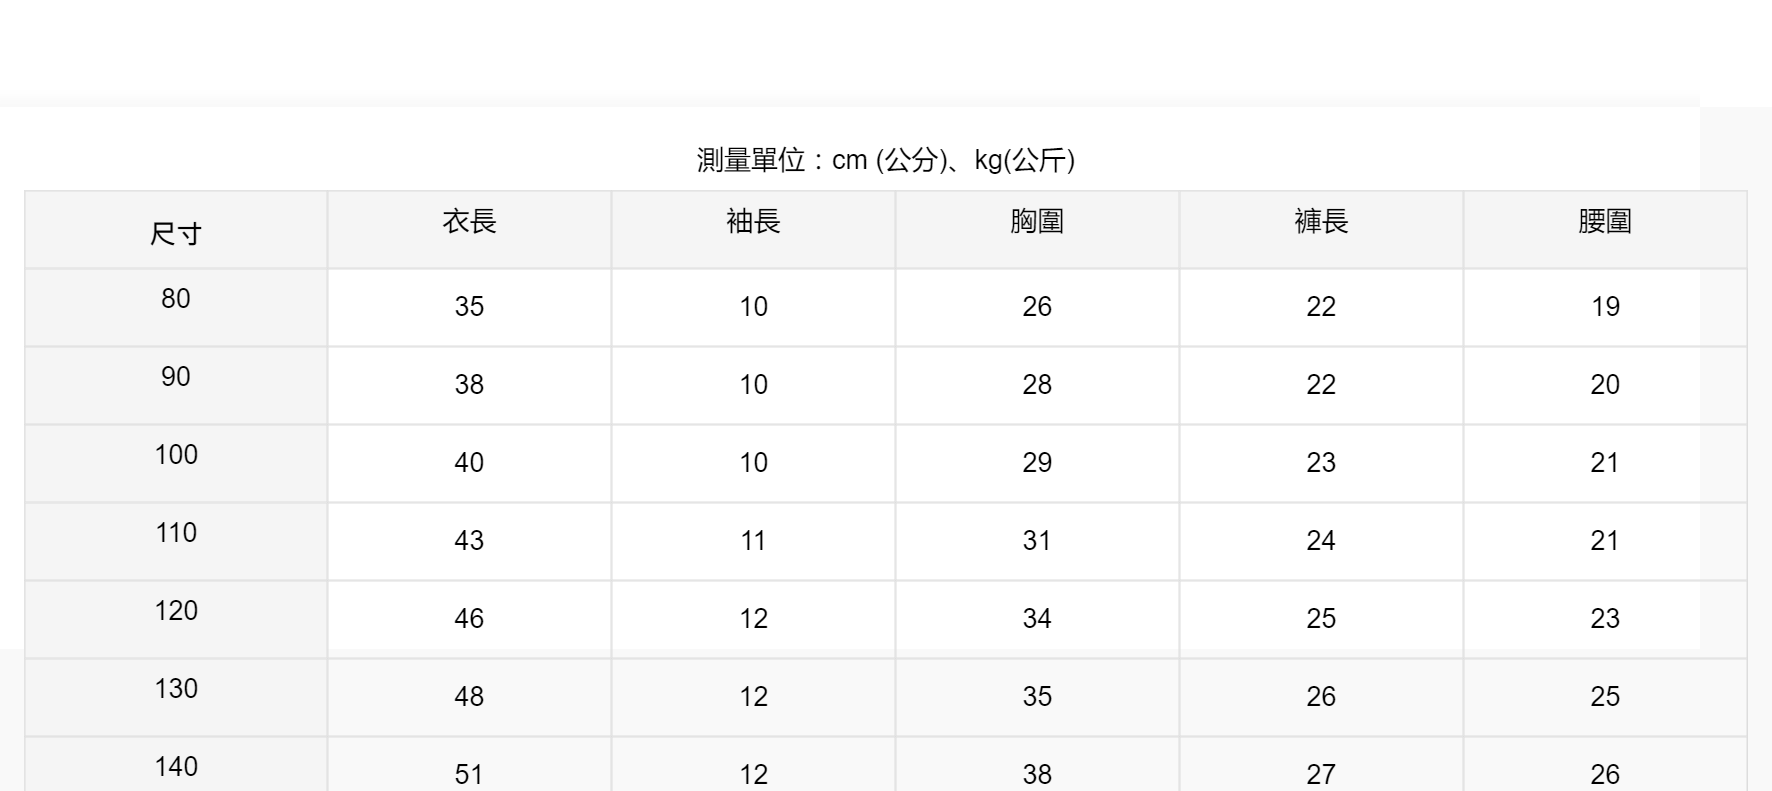Screen dimensions: 1772x791
Task: Select the size 120 row label
Action: pos(176,610)
